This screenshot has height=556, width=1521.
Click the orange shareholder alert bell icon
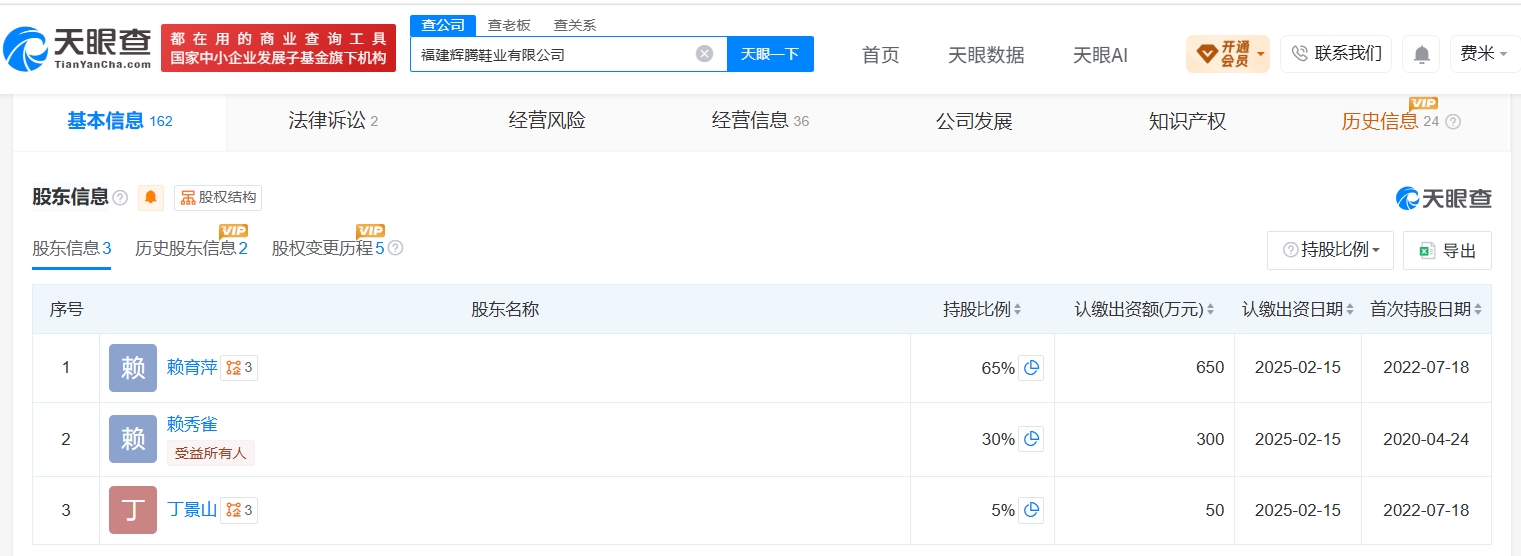pyautogui.click(x=151, y=197)
